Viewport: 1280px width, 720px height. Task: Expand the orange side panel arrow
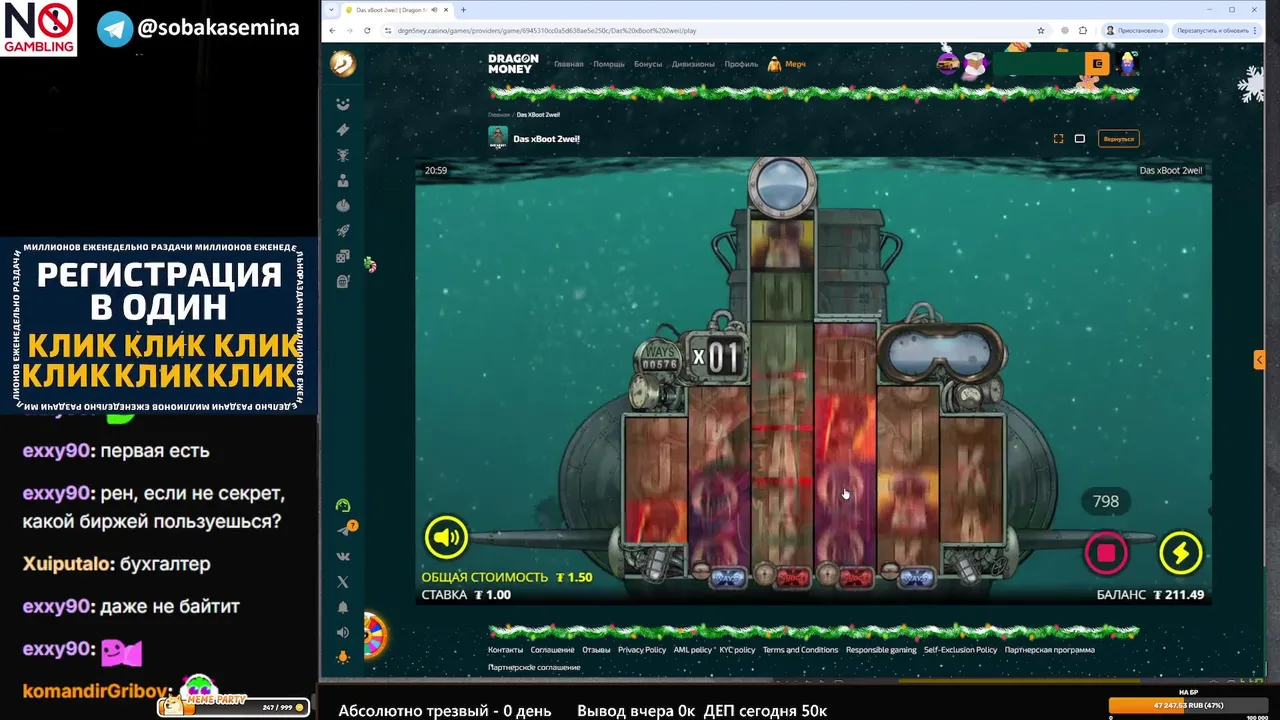pyautogui.click(x=1259, y=360)
